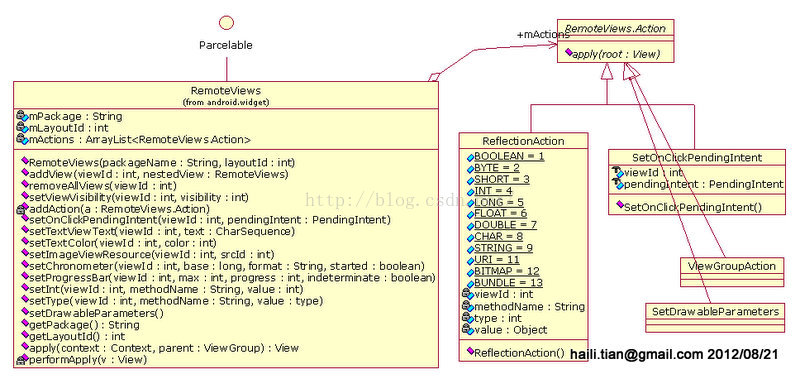
Task: Click the method icon beside setDrawableParameters()
Action: pos(24,312)
